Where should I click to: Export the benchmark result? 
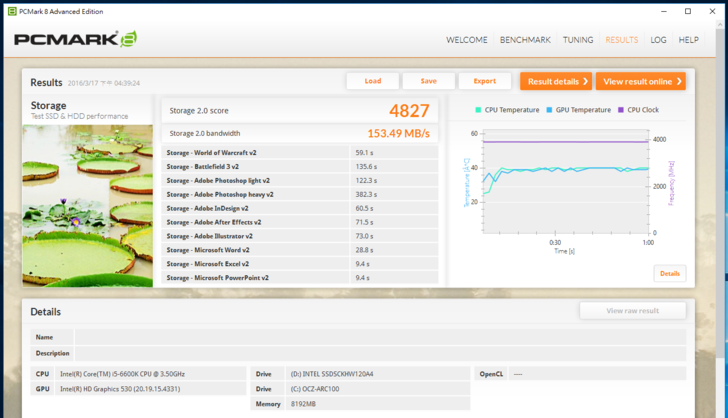[x=485, y=81]
